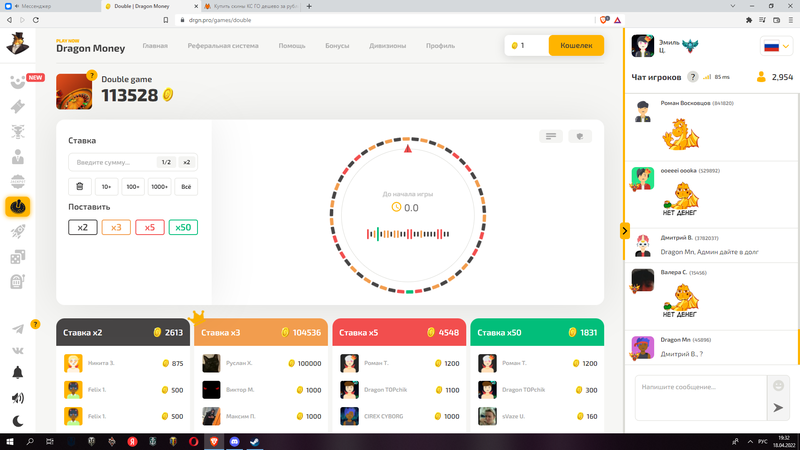The image size is (800, 450).
Task: Open the Double game help question mark
Action: (x=91, y=76)
